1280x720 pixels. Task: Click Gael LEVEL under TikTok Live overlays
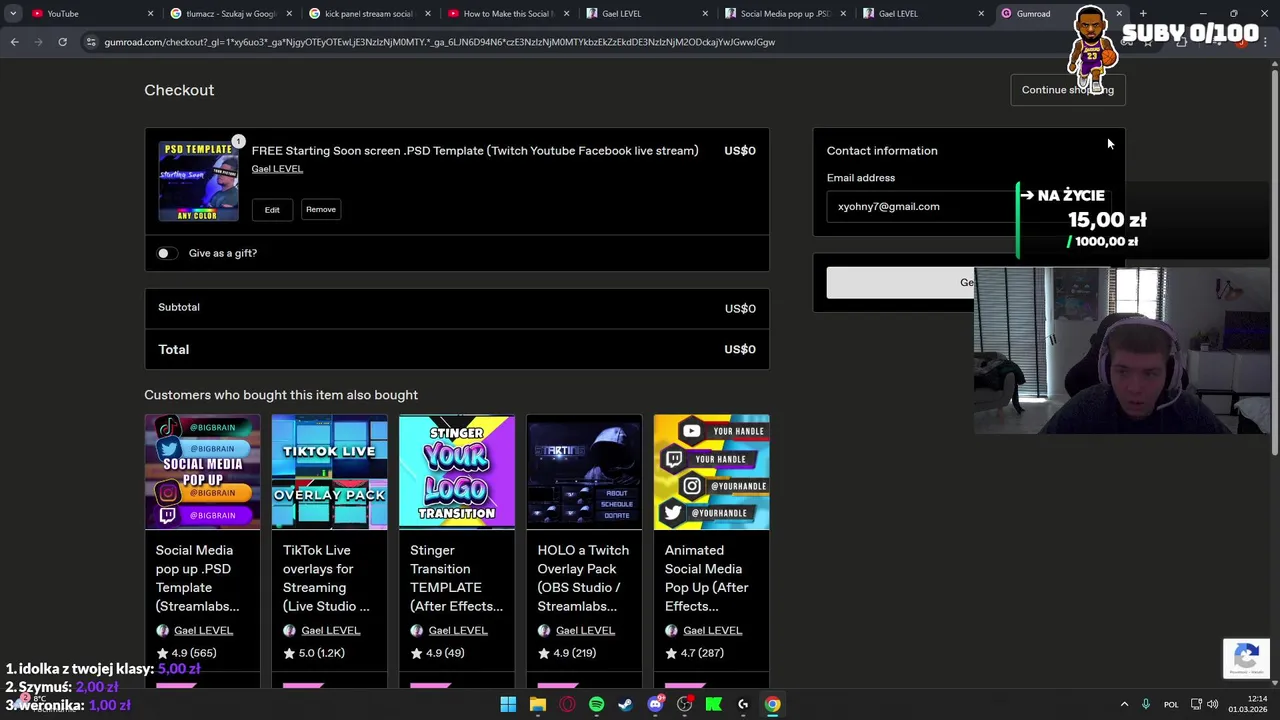(x=330, y=631)
